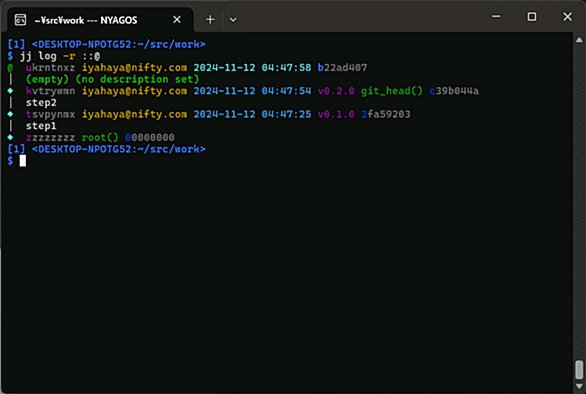Close the terminal window

point(567,16)
